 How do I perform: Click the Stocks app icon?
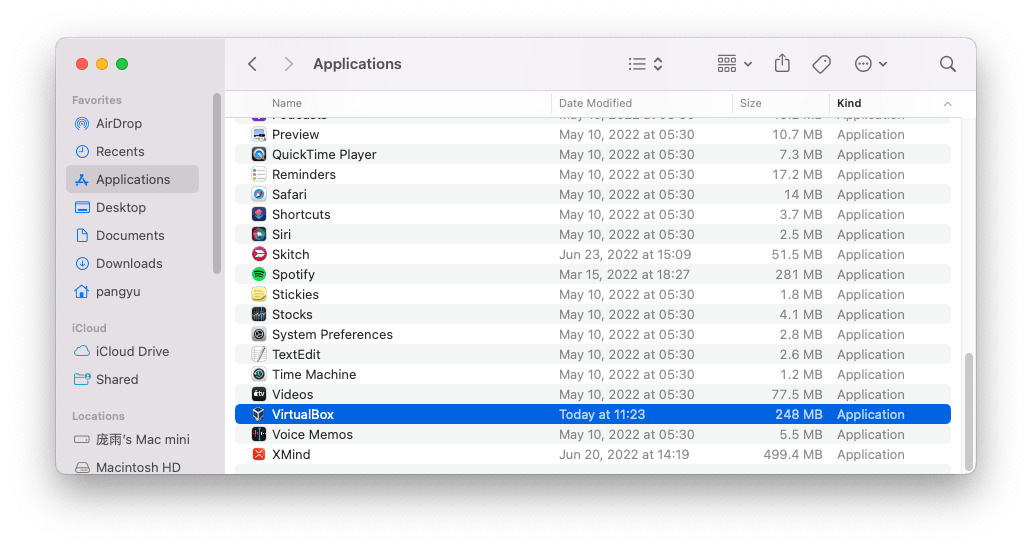[259, 314]
